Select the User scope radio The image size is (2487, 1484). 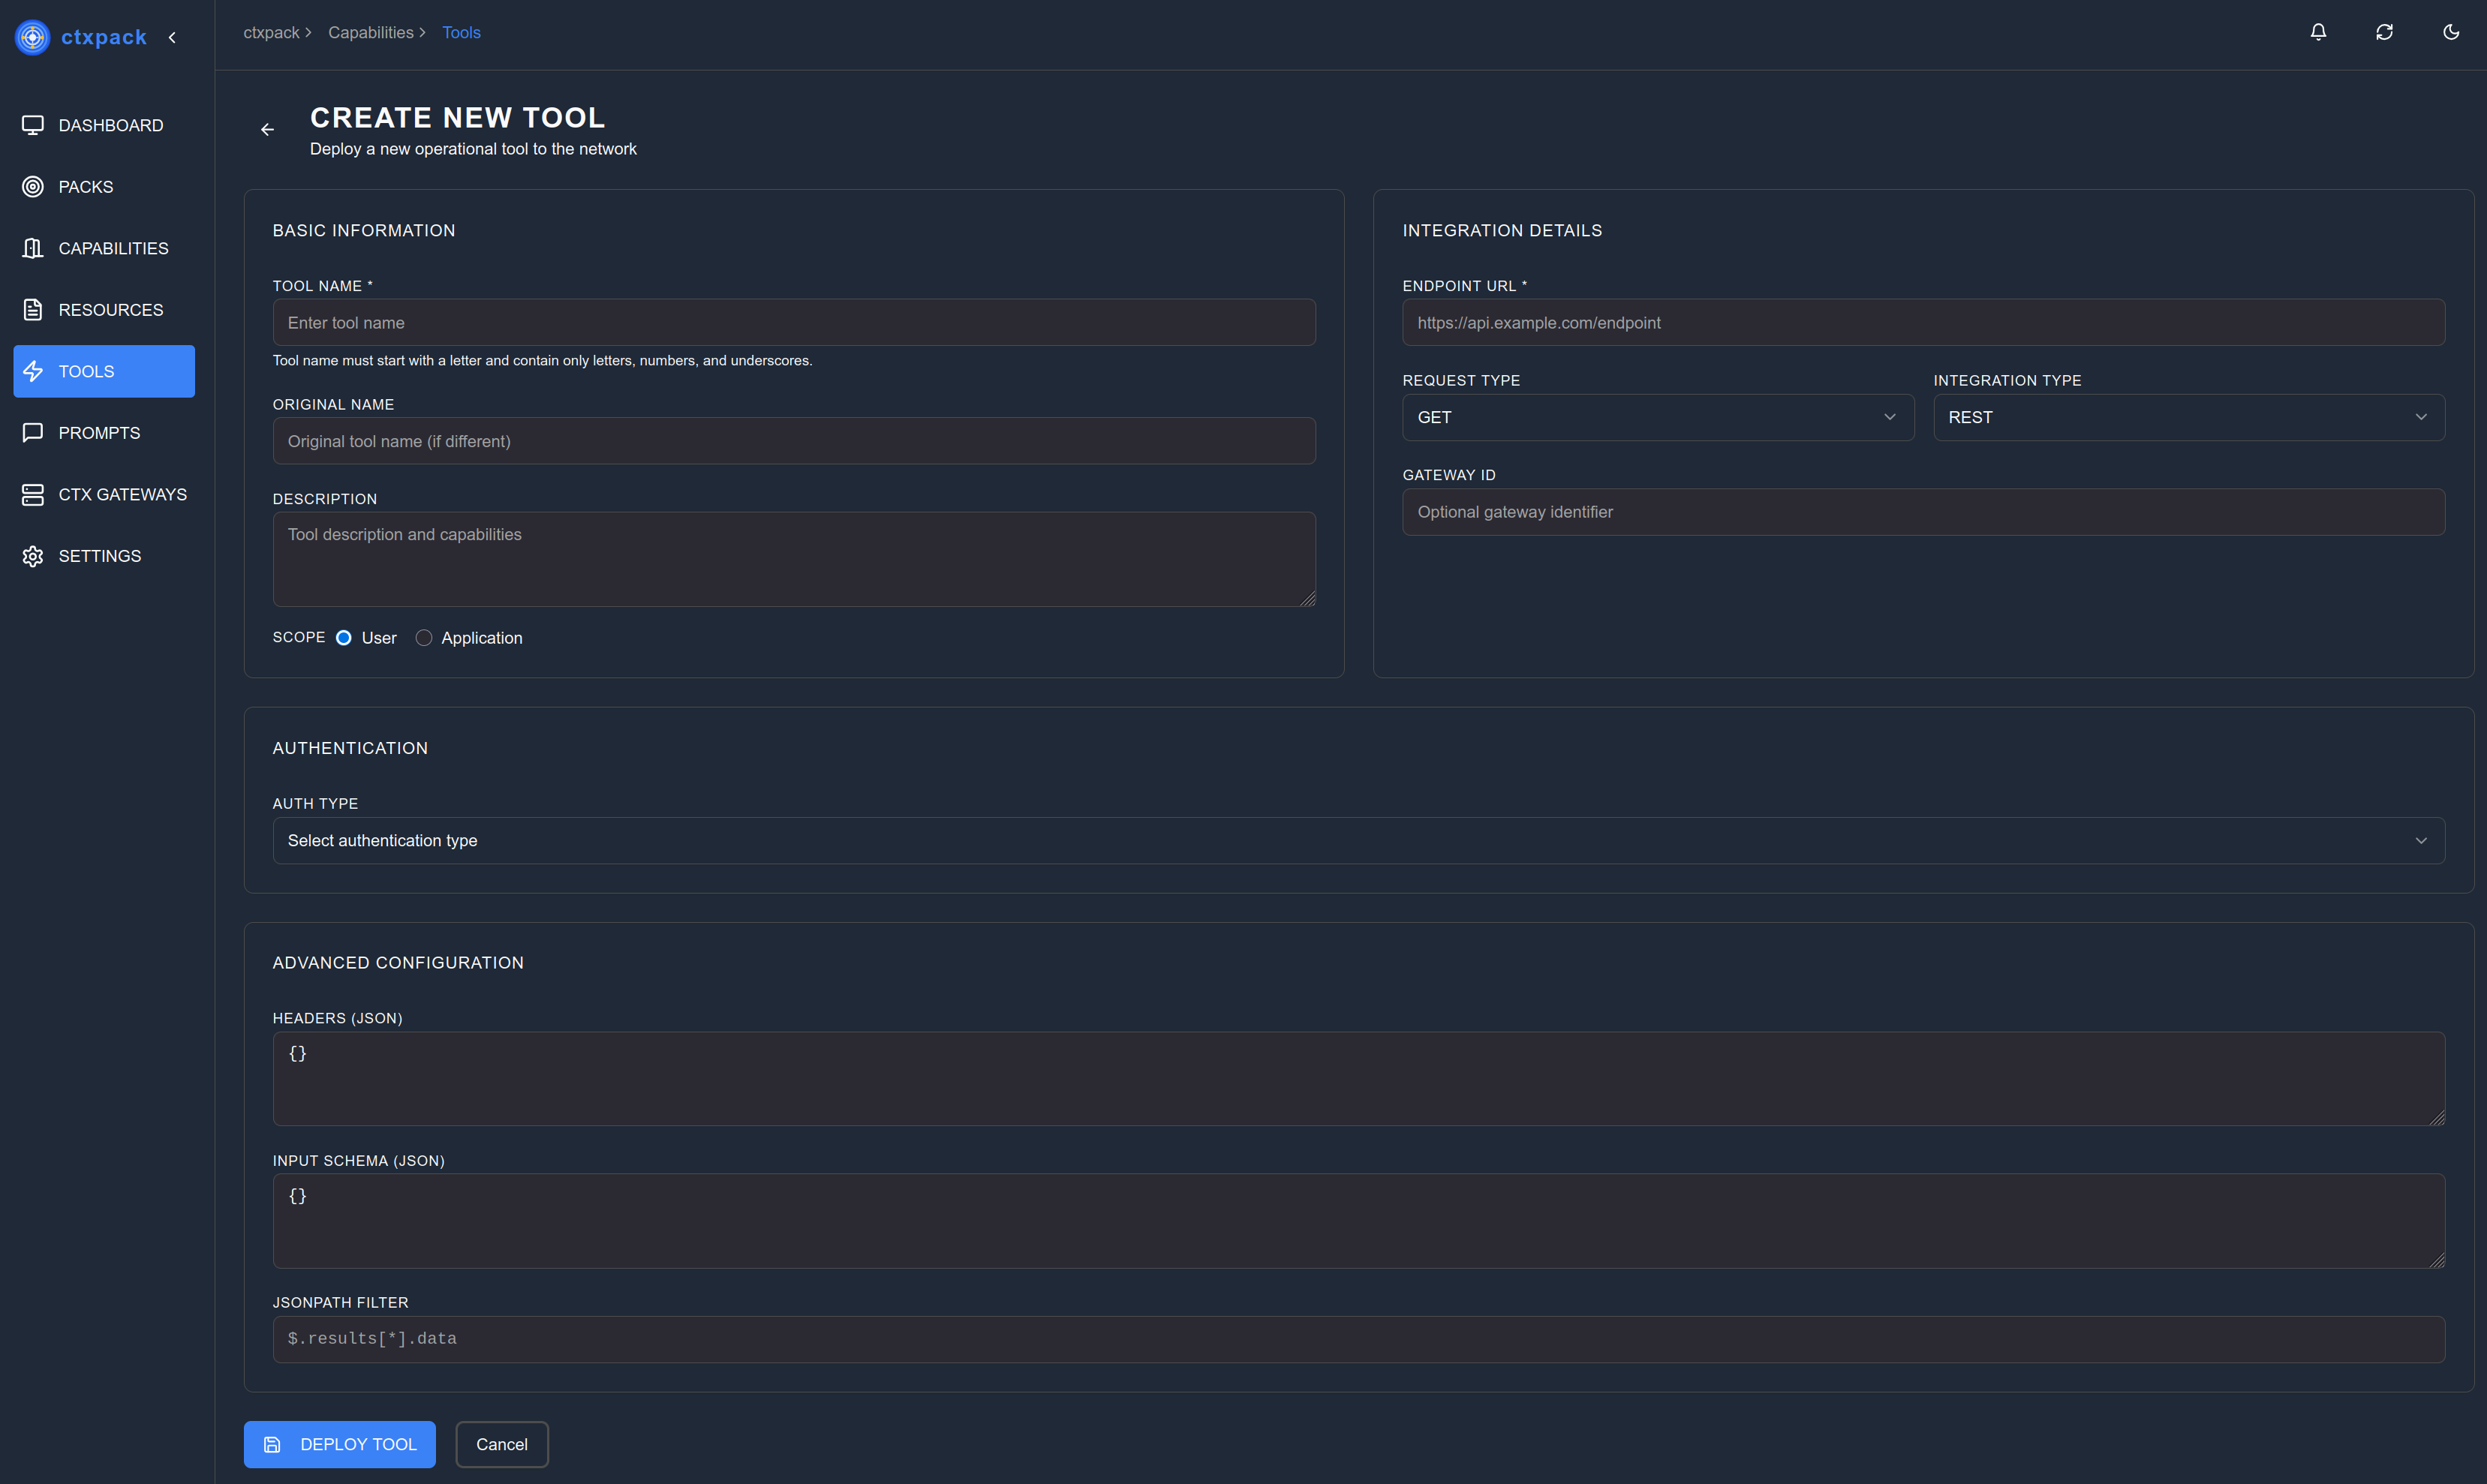click(344, 638)
